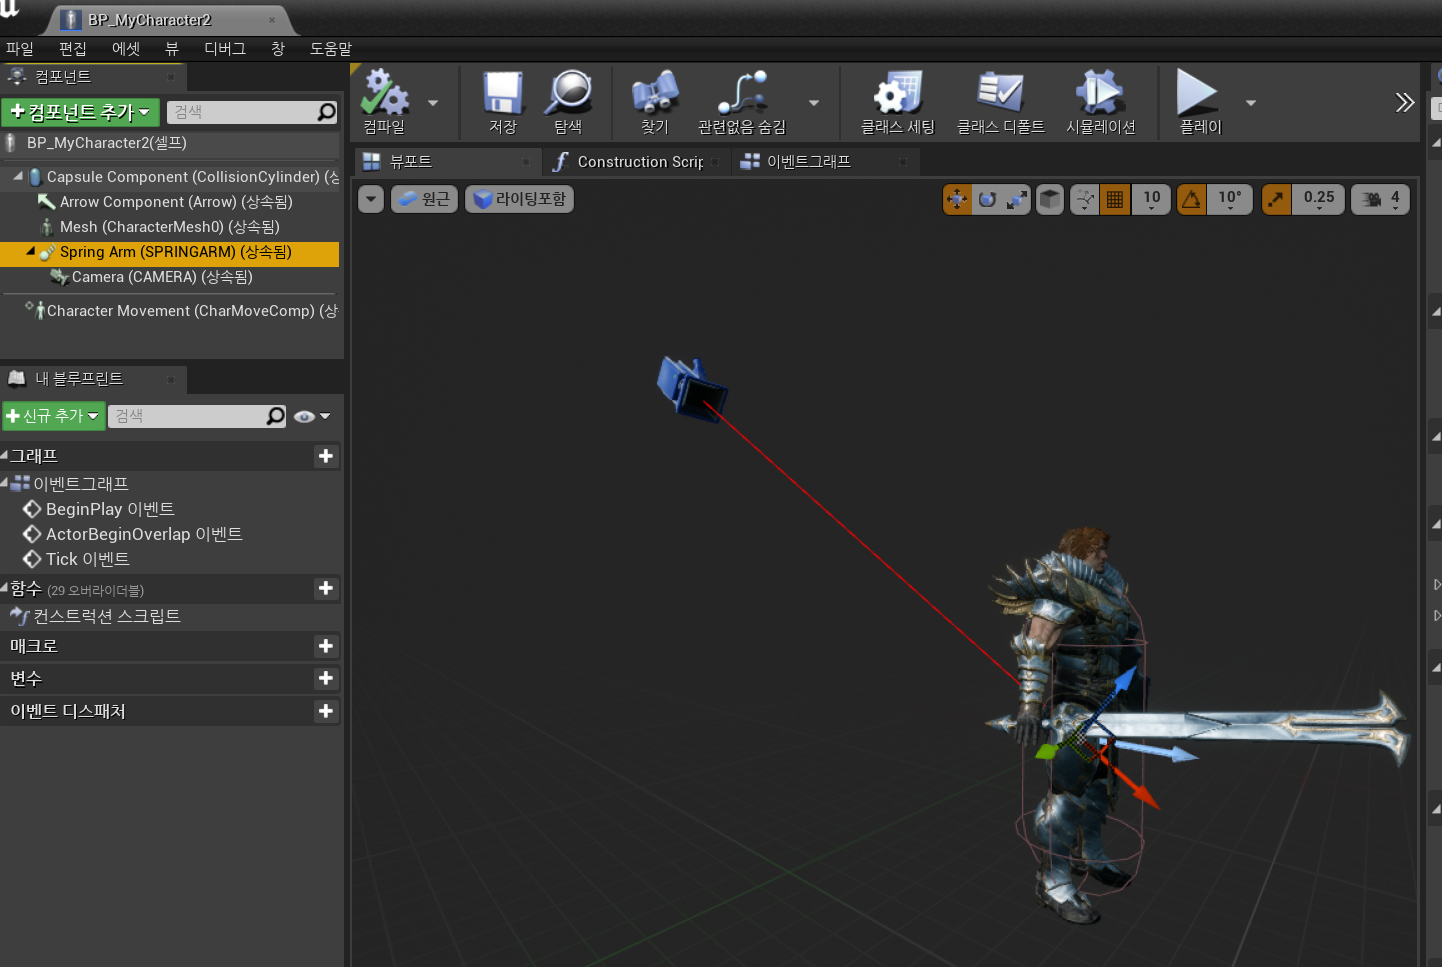The width and height of the screenshot is (1442, 967).
Task: Open viewport options dropdown arrow
Action: [x=371, y=199]
